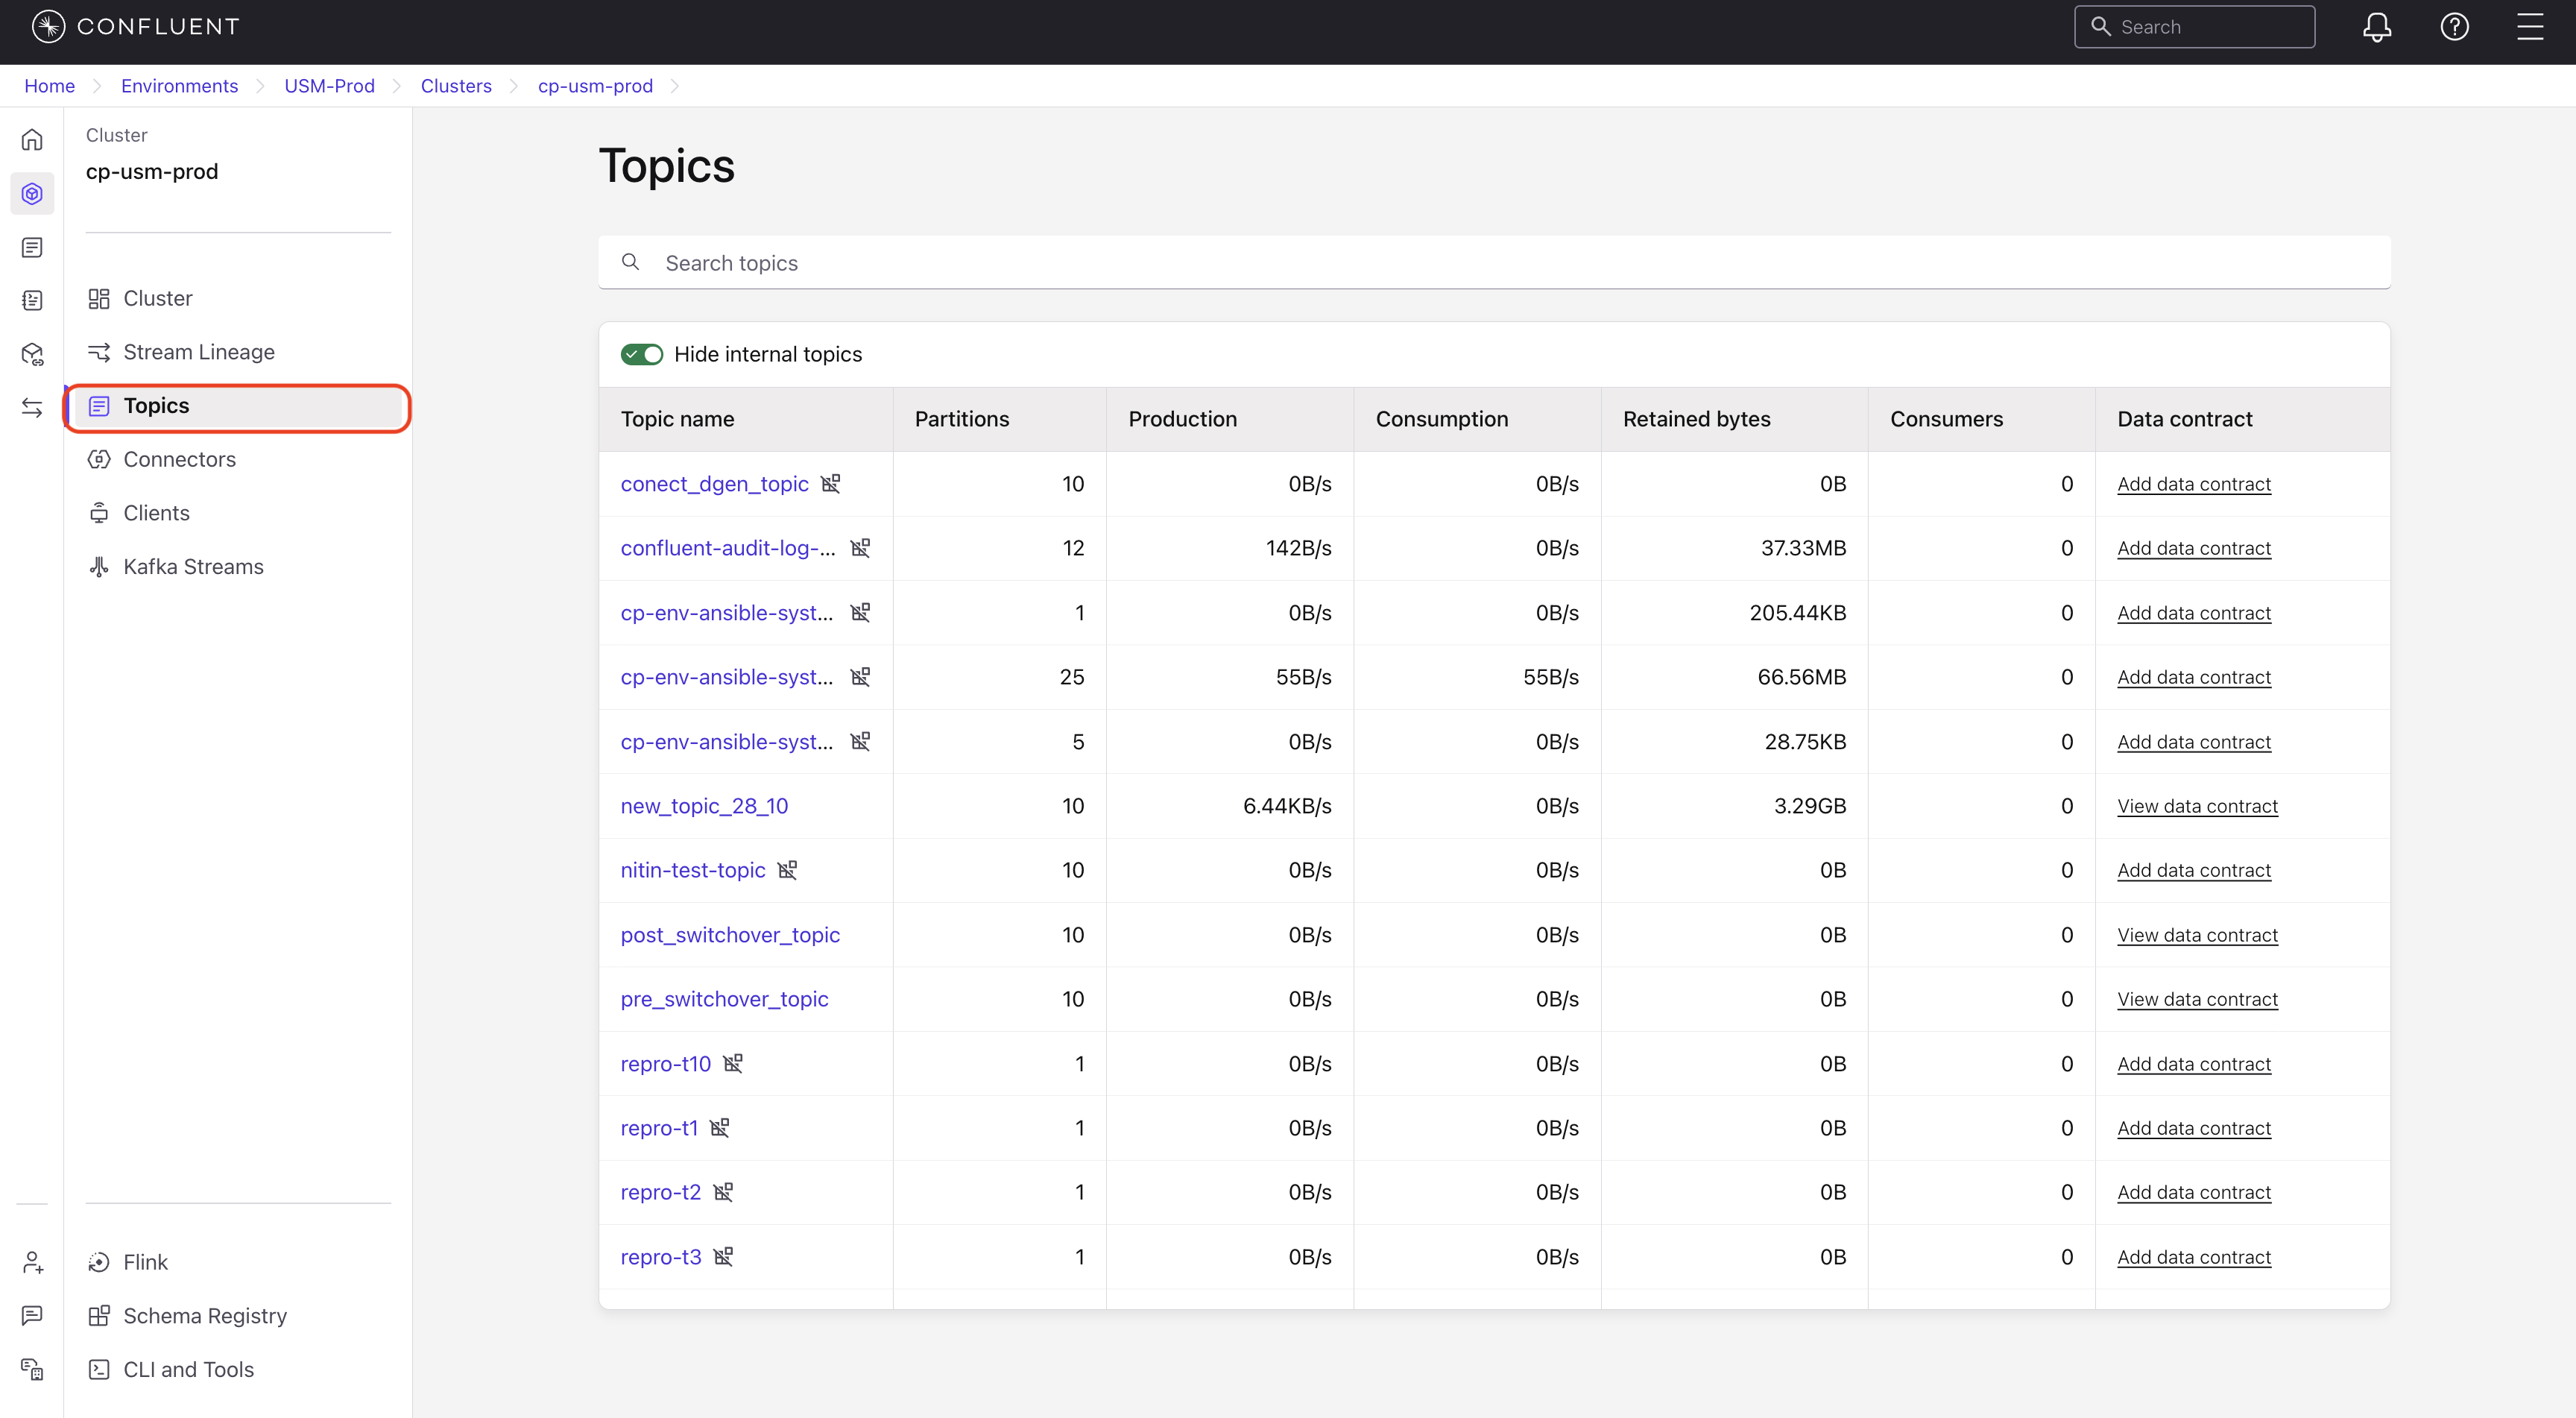Open the new_topic_28_10 topic link
The height and width of the screenshot is (1418, 2576).
tap(704, 806)
